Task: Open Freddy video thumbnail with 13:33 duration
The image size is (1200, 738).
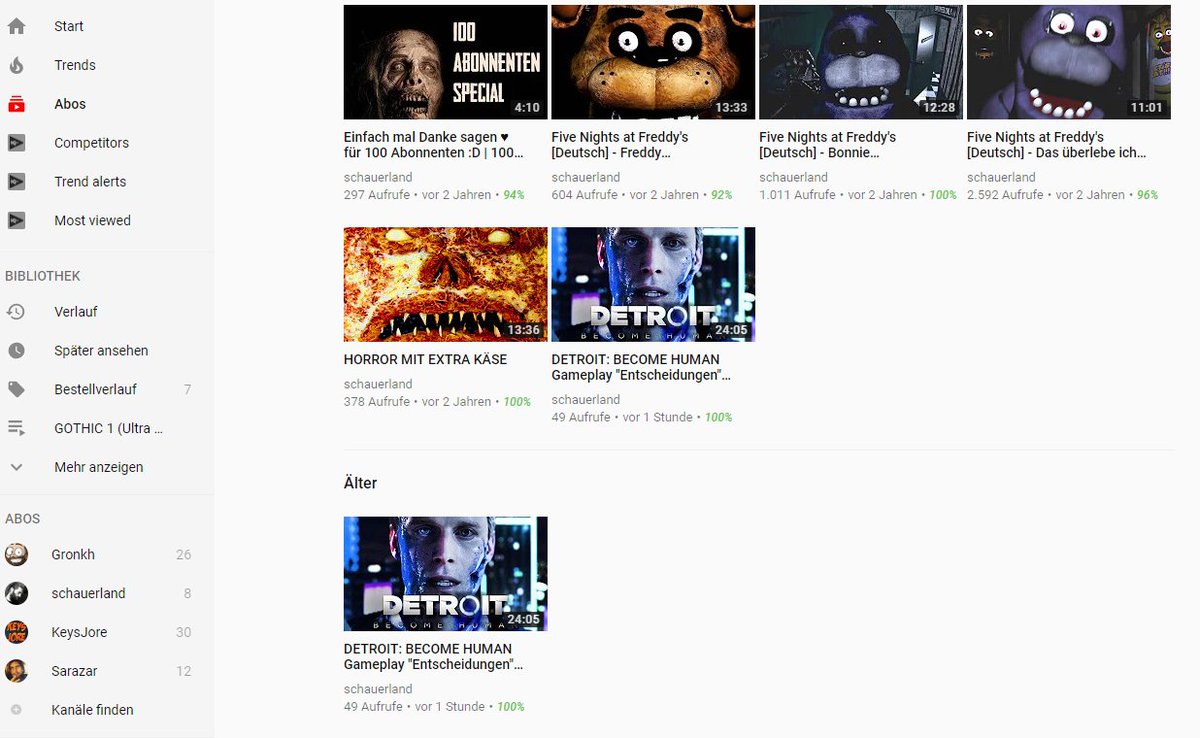Action: (x=653, y=62)
